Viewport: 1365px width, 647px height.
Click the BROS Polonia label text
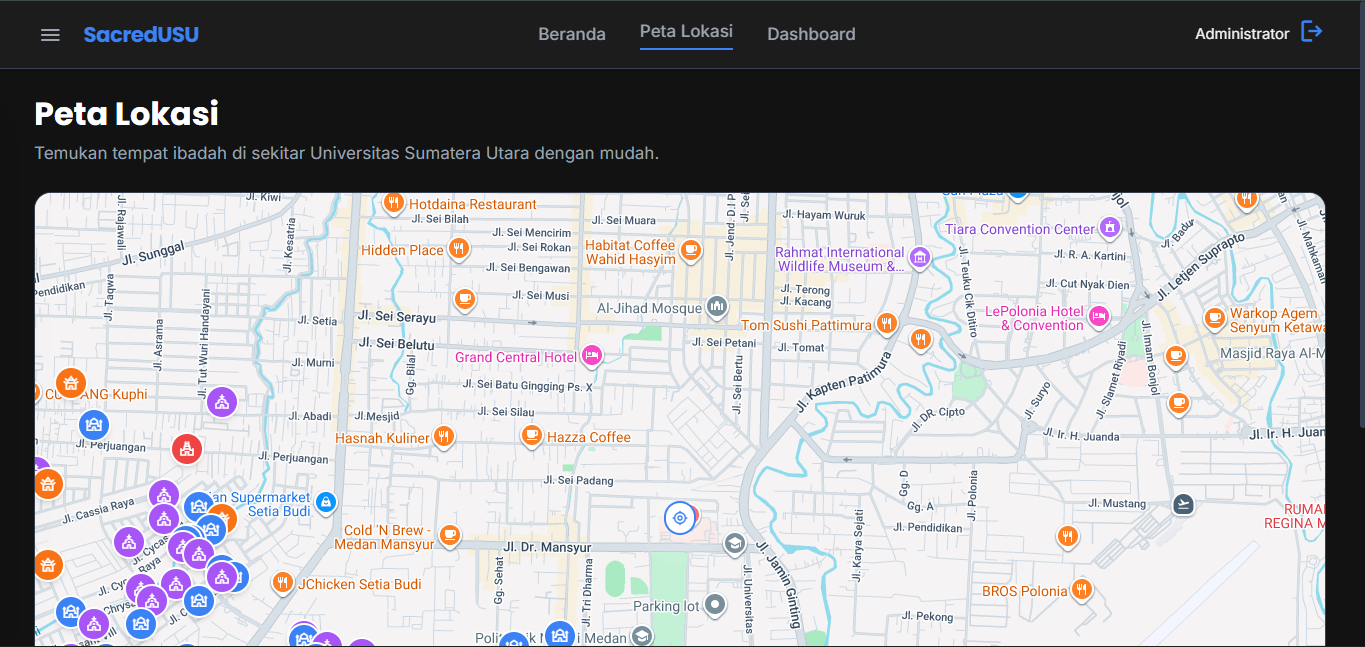(1025, 591)
